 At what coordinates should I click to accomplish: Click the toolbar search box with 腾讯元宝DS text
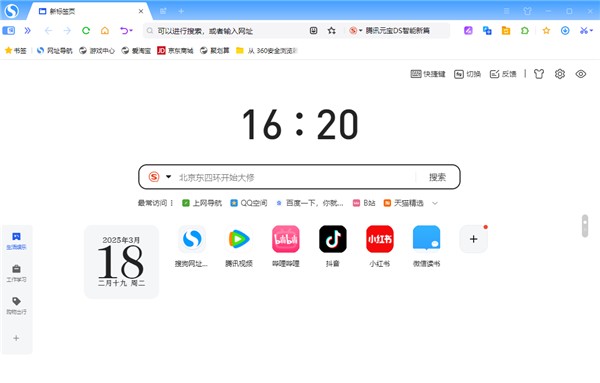tap(398, 31)
